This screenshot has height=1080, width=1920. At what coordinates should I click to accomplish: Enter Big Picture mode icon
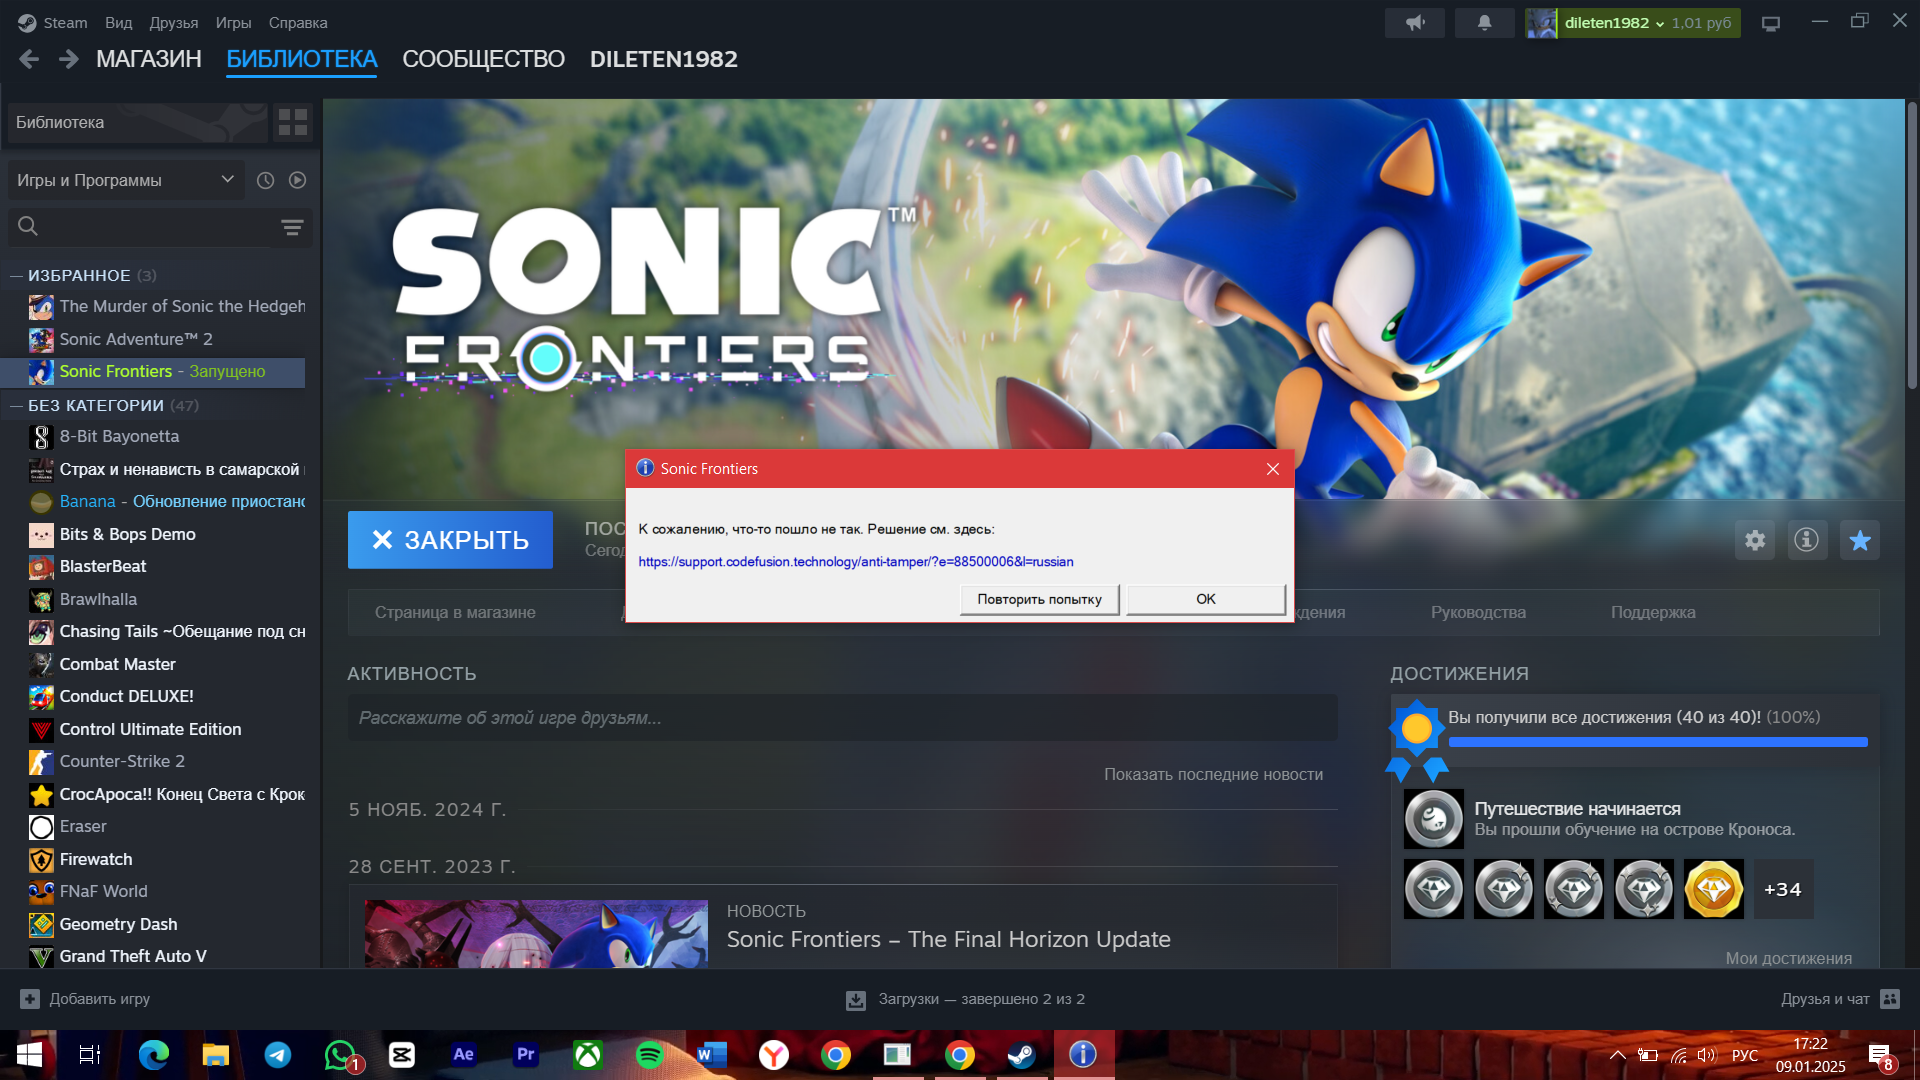tap(1771, 24)
